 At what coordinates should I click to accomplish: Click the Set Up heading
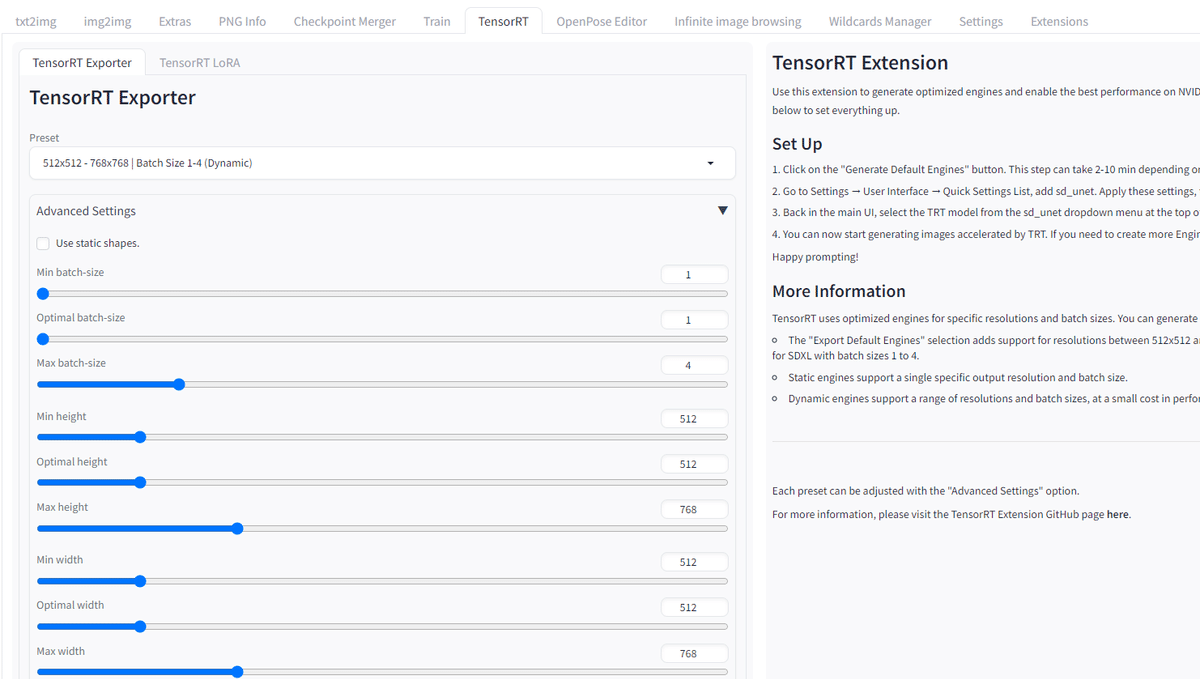pos(797,144)
